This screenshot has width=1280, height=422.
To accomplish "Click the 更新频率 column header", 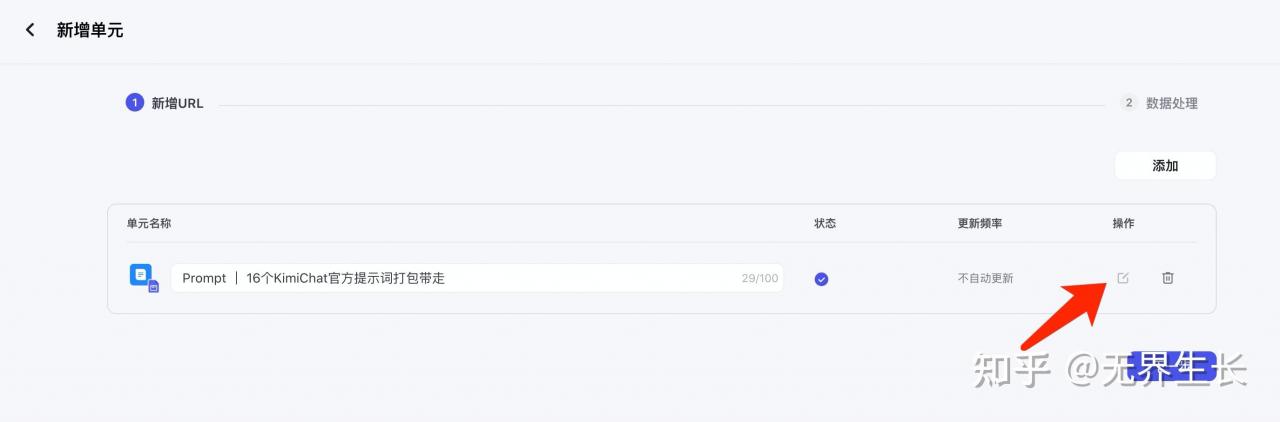I will click(x=980, y=223).
